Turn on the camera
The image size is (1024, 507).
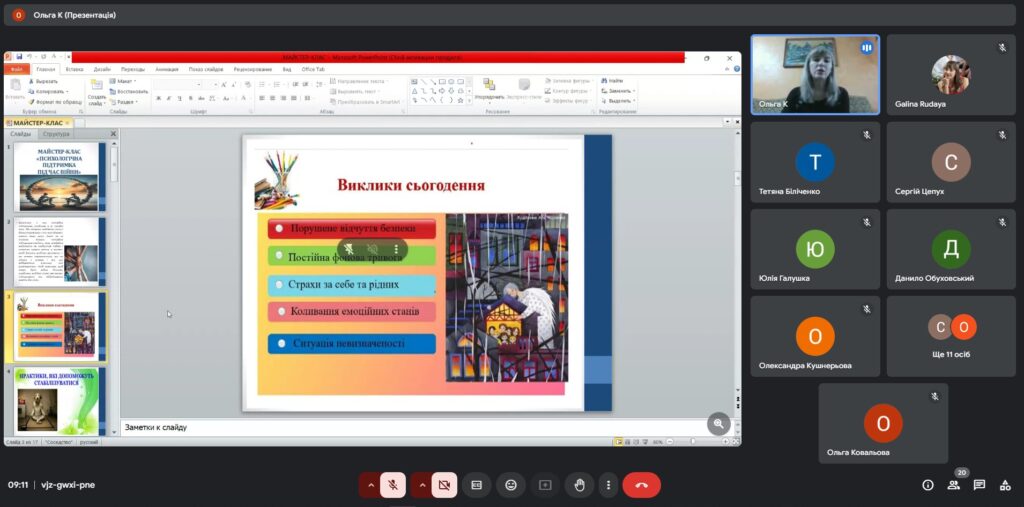click(444, 485)
